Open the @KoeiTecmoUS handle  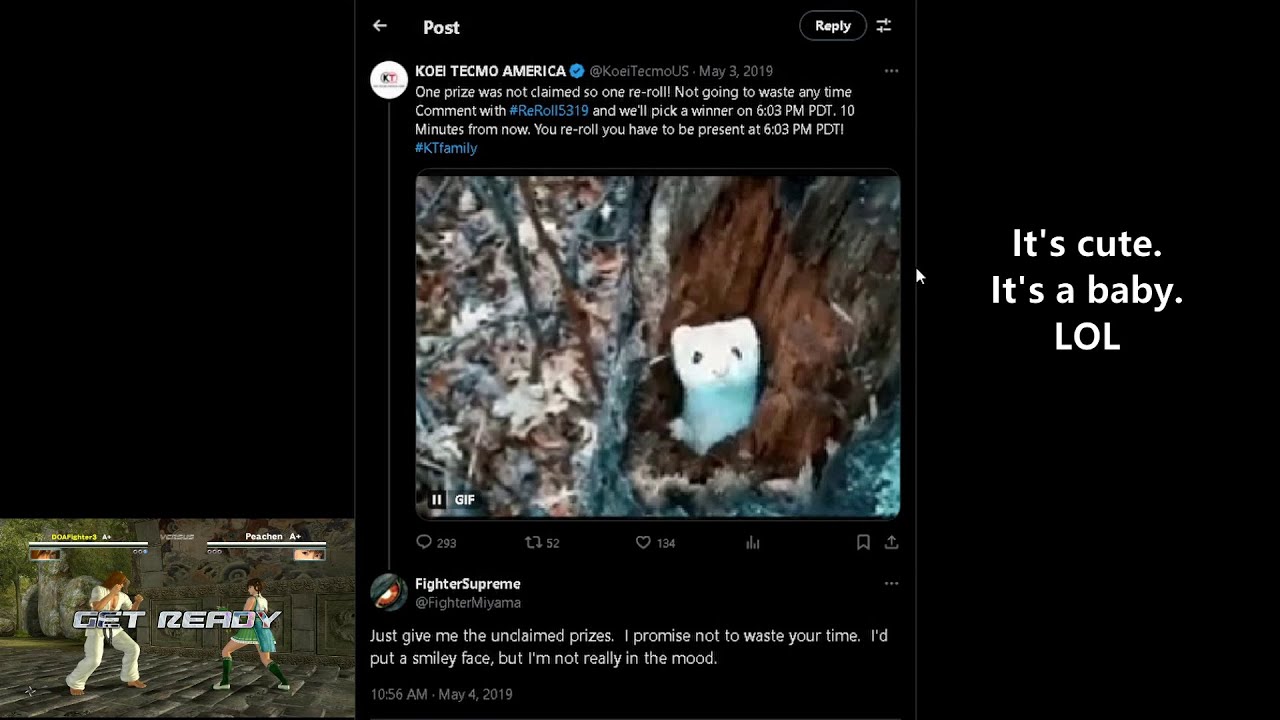pos(639,71)
